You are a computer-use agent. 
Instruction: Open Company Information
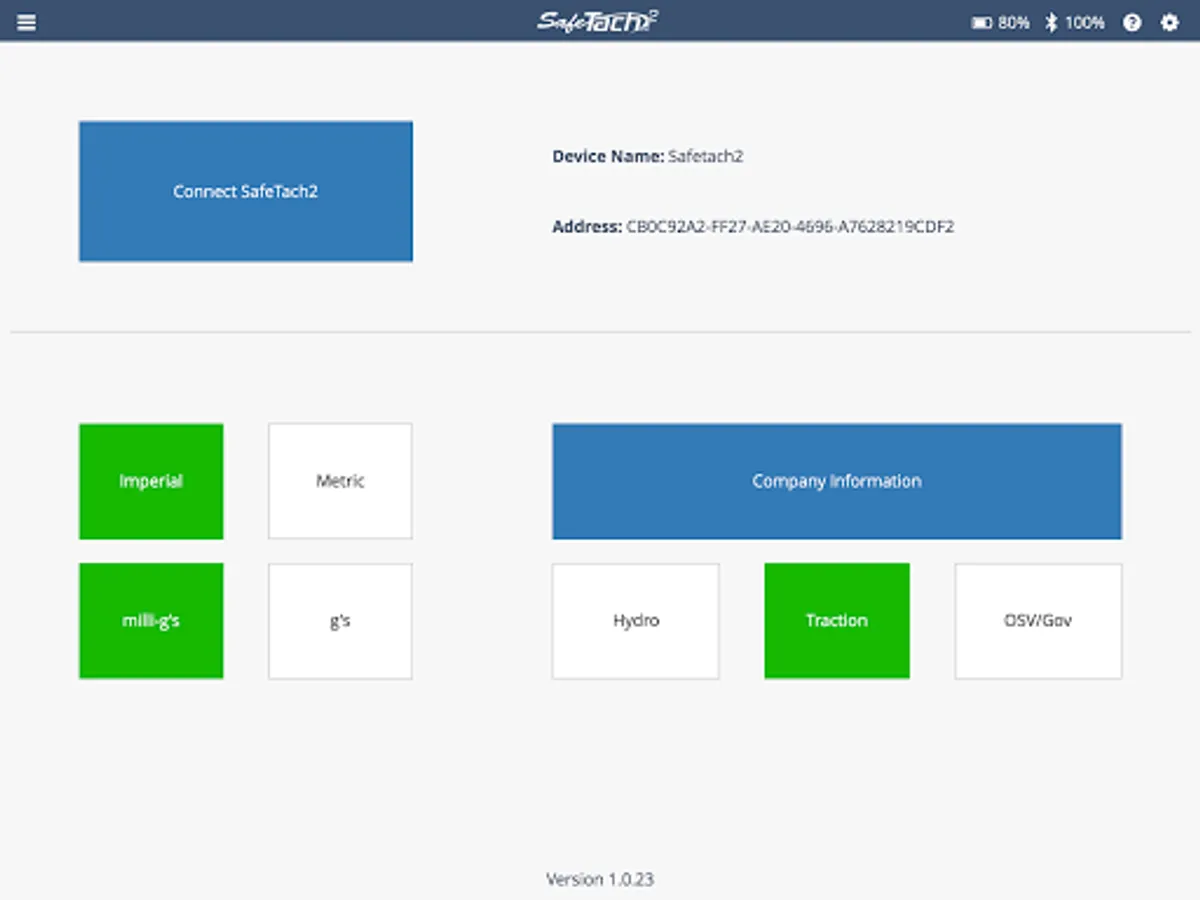837,481
